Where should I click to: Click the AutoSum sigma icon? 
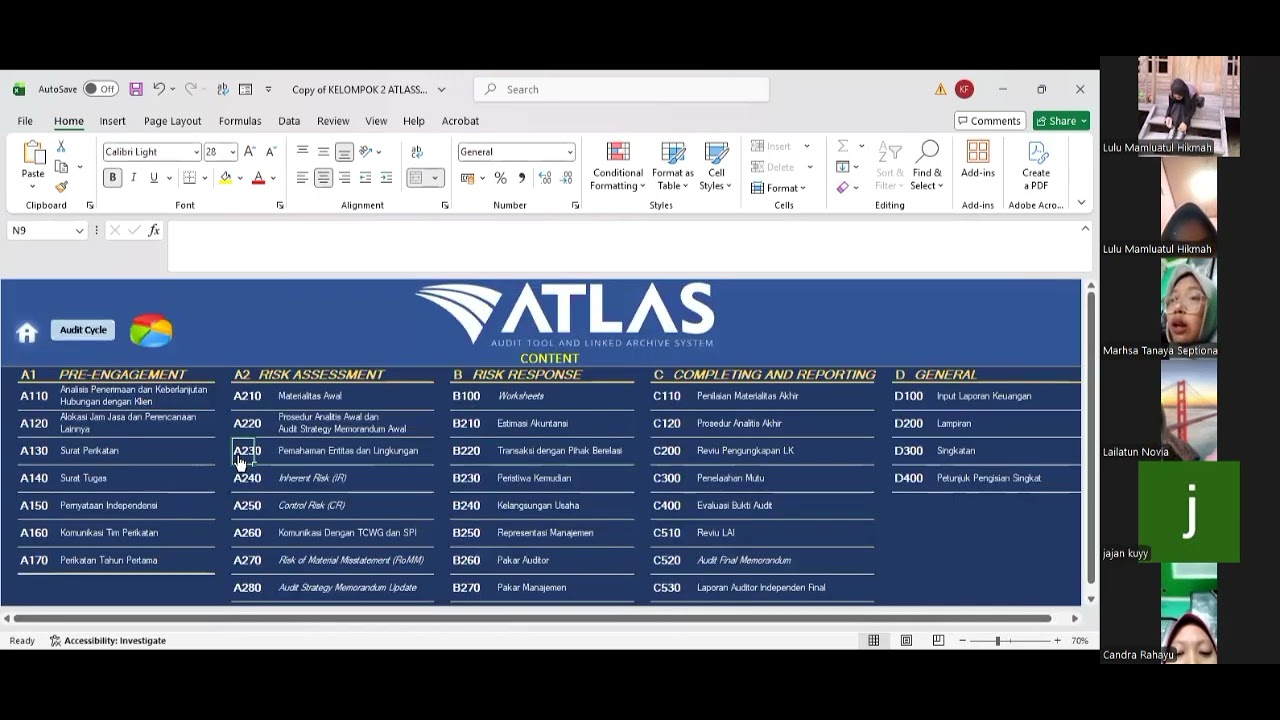[843, 146]
